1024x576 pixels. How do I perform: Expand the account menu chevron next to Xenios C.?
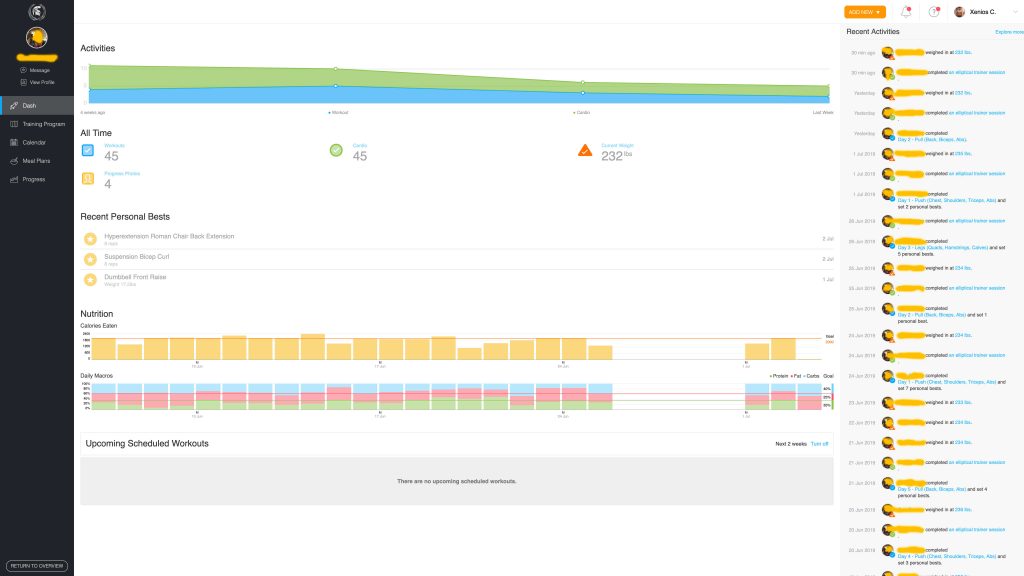click(x=1015, y=12)
